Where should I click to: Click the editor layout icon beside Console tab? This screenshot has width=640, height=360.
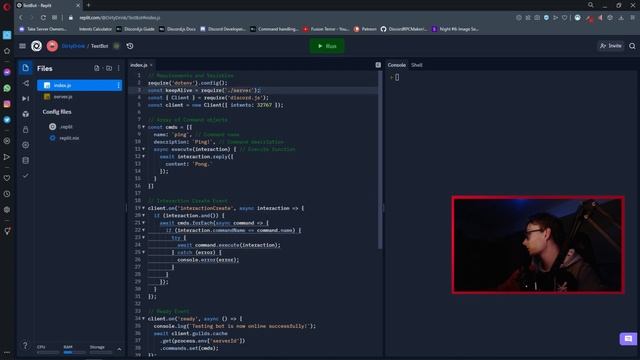tap(378, 65)
